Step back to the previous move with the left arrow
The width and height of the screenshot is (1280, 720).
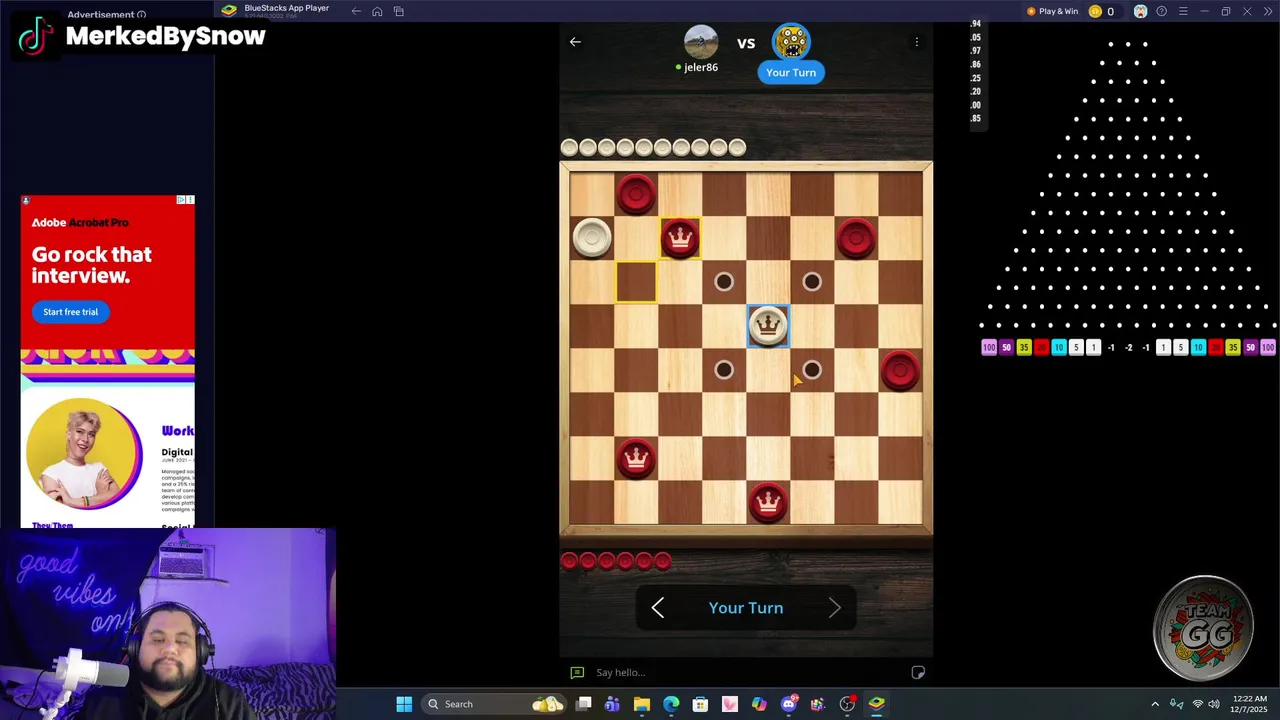[658, 608]
